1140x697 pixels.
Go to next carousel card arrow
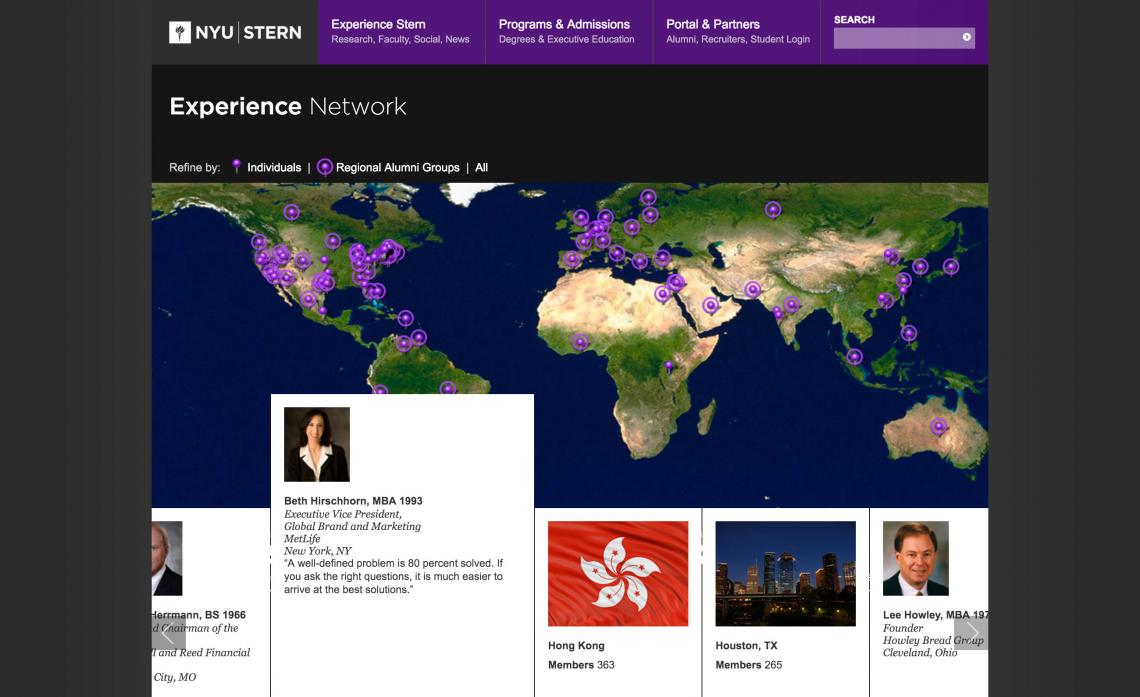click(971, 633)
